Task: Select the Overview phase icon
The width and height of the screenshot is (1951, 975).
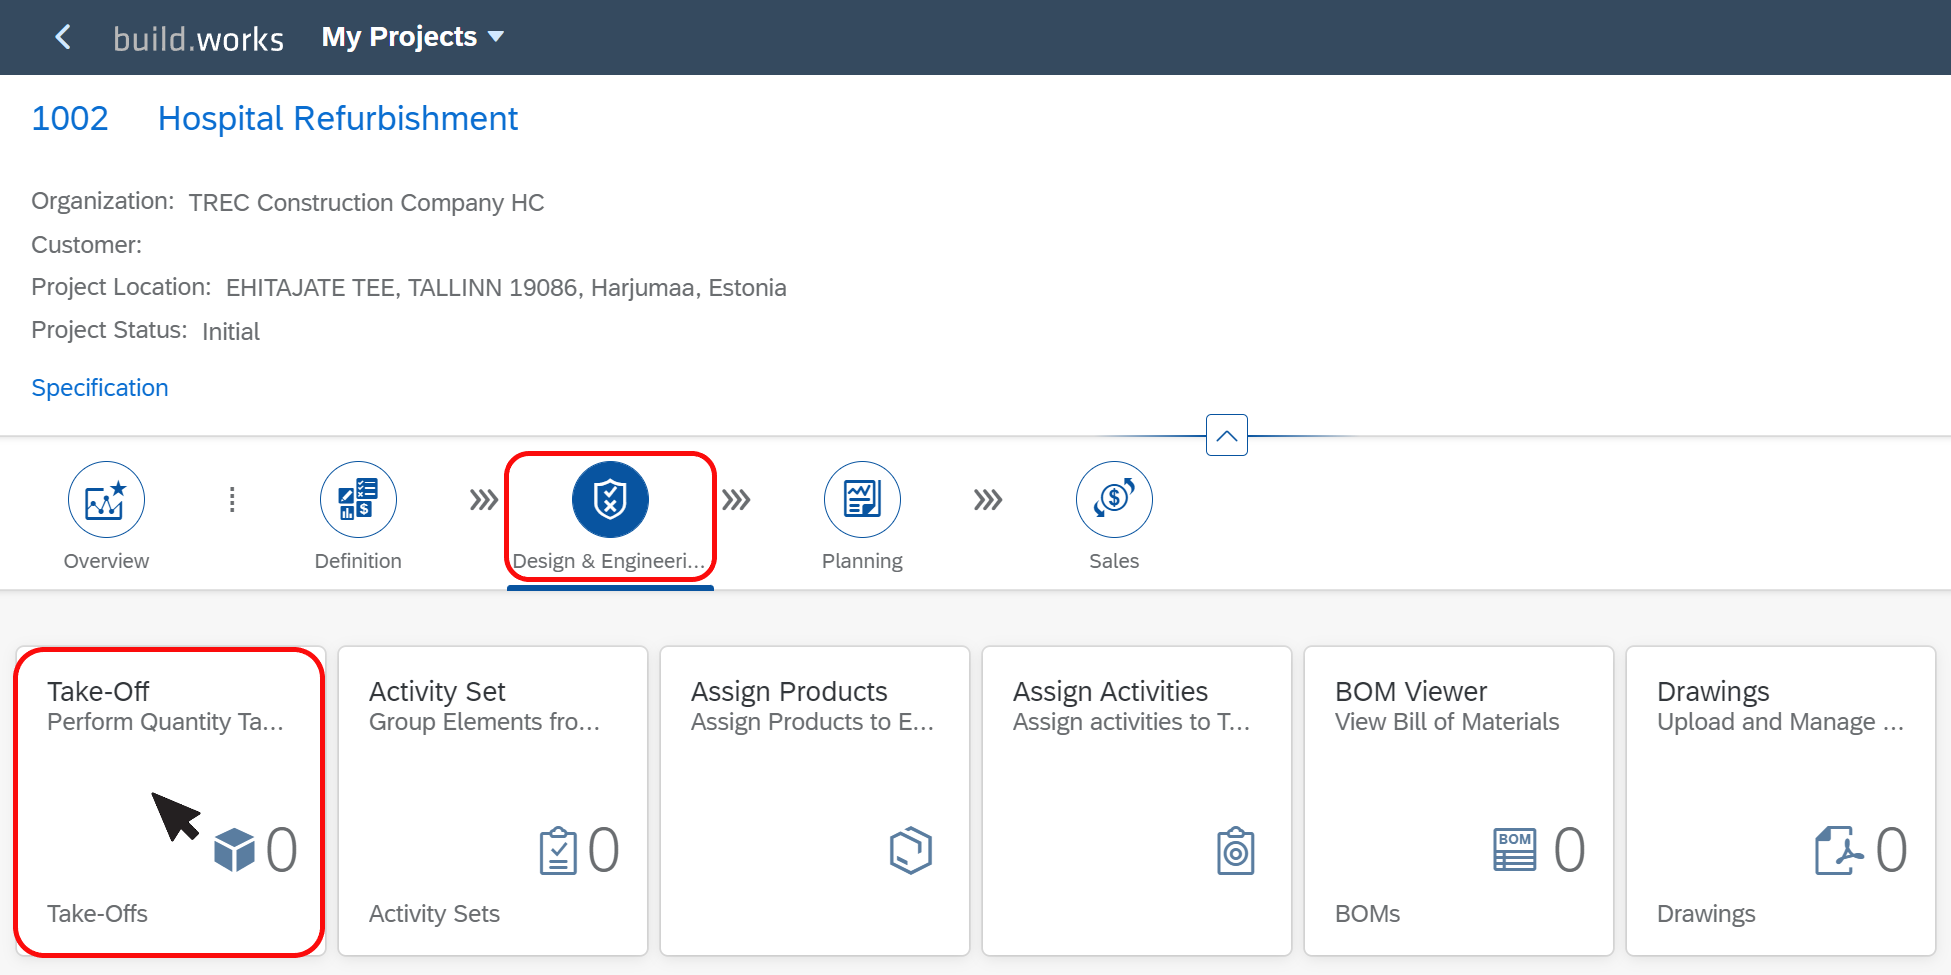Action: coord(106,499)
